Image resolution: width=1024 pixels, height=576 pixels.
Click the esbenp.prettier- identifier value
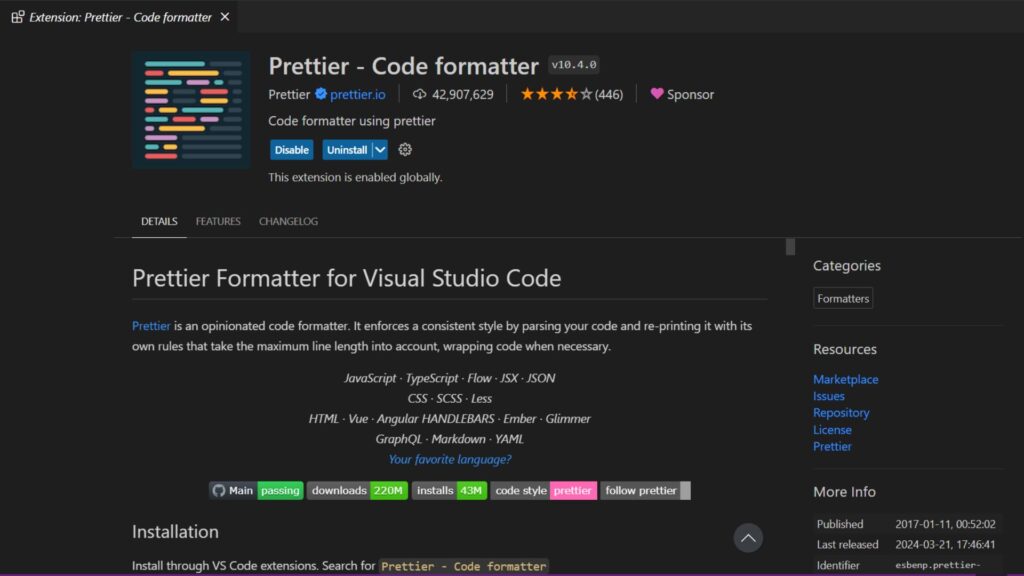click(x=938, y=565)
